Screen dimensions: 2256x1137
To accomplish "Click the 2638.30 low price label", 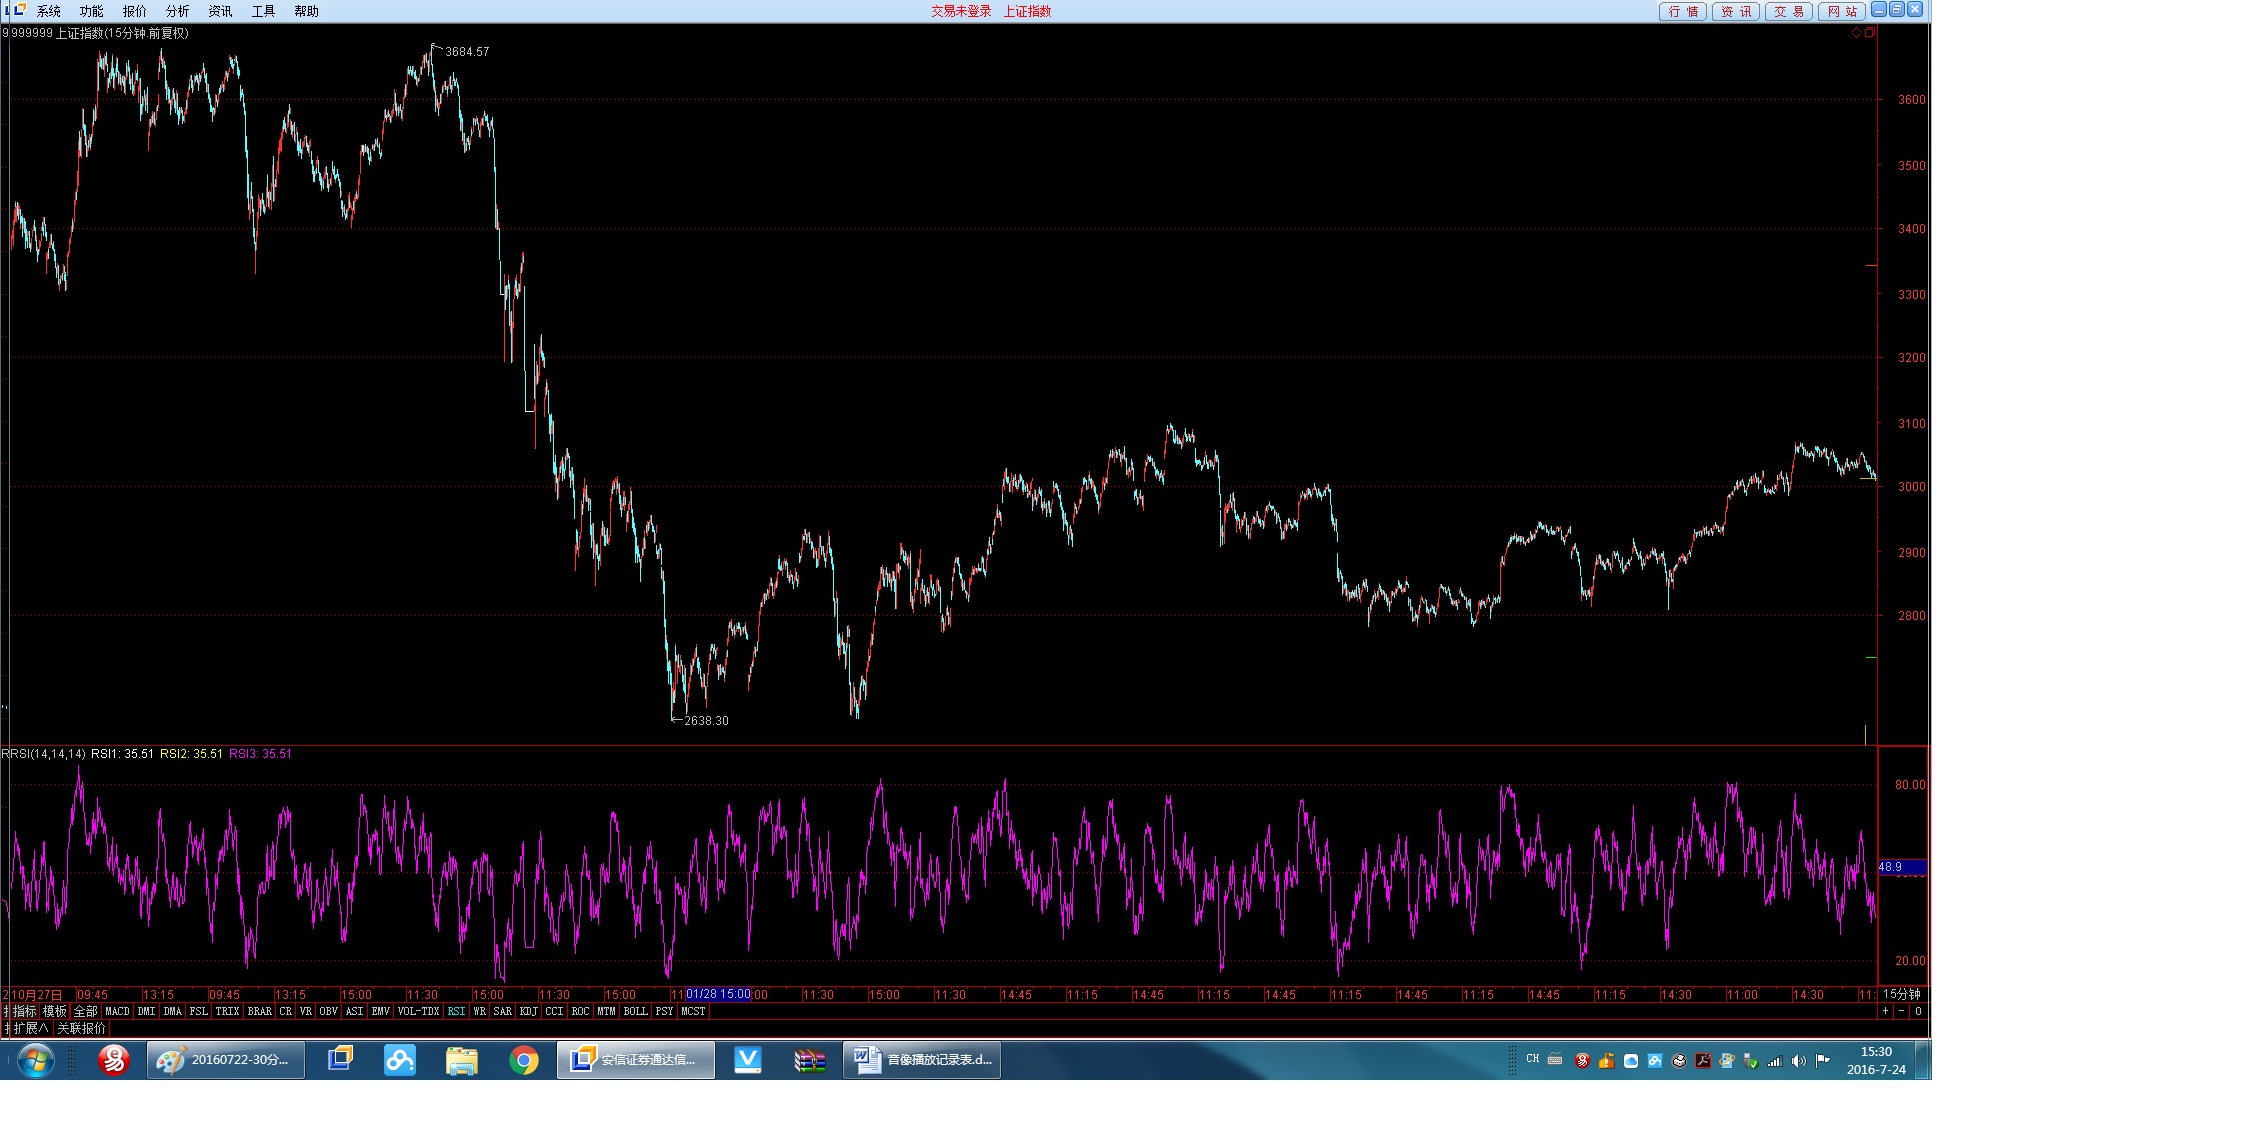I will pos(706,721).
